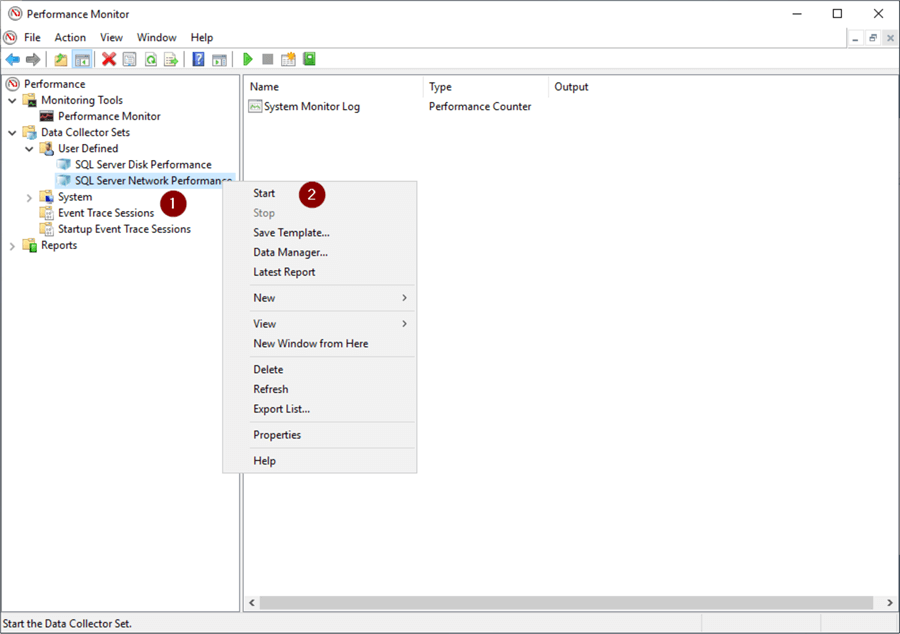Image resolution: width=900 pixels, height=634 pixels.
Task: Open the Action menu in menu bar
Action: click(70, 38)
